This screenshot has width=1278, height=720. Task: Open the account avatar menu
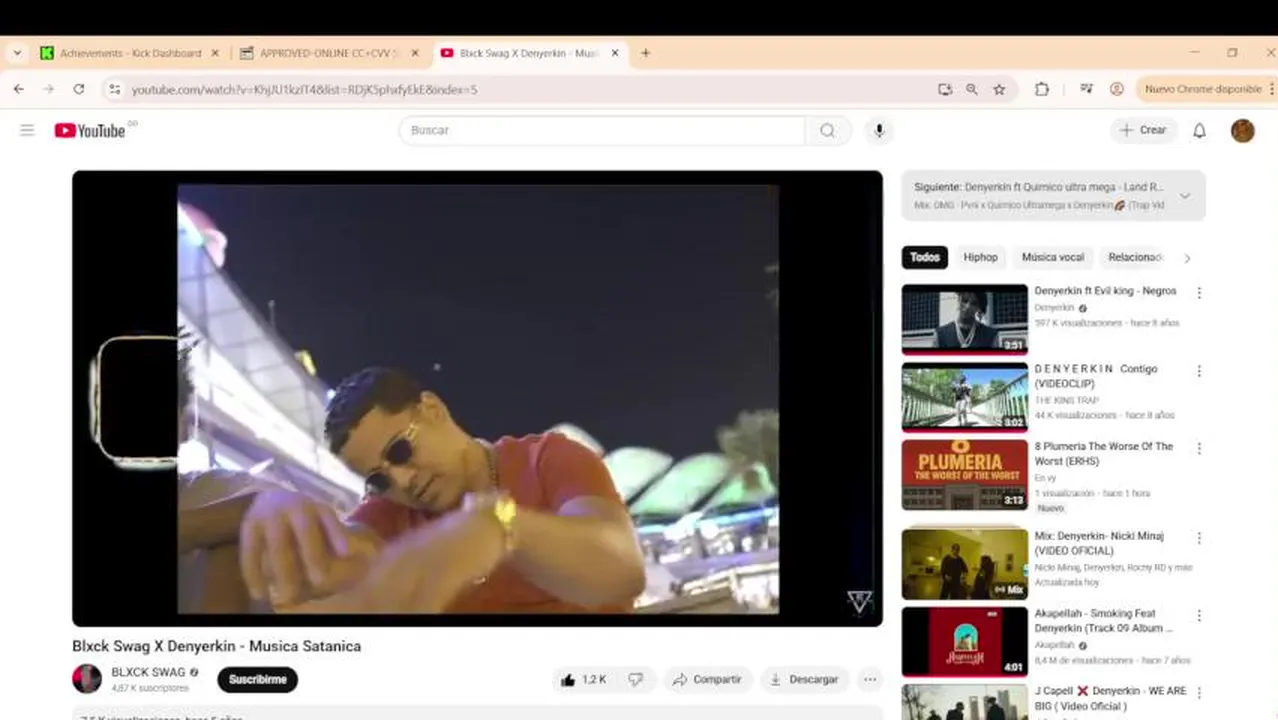tap(1242, 130)
